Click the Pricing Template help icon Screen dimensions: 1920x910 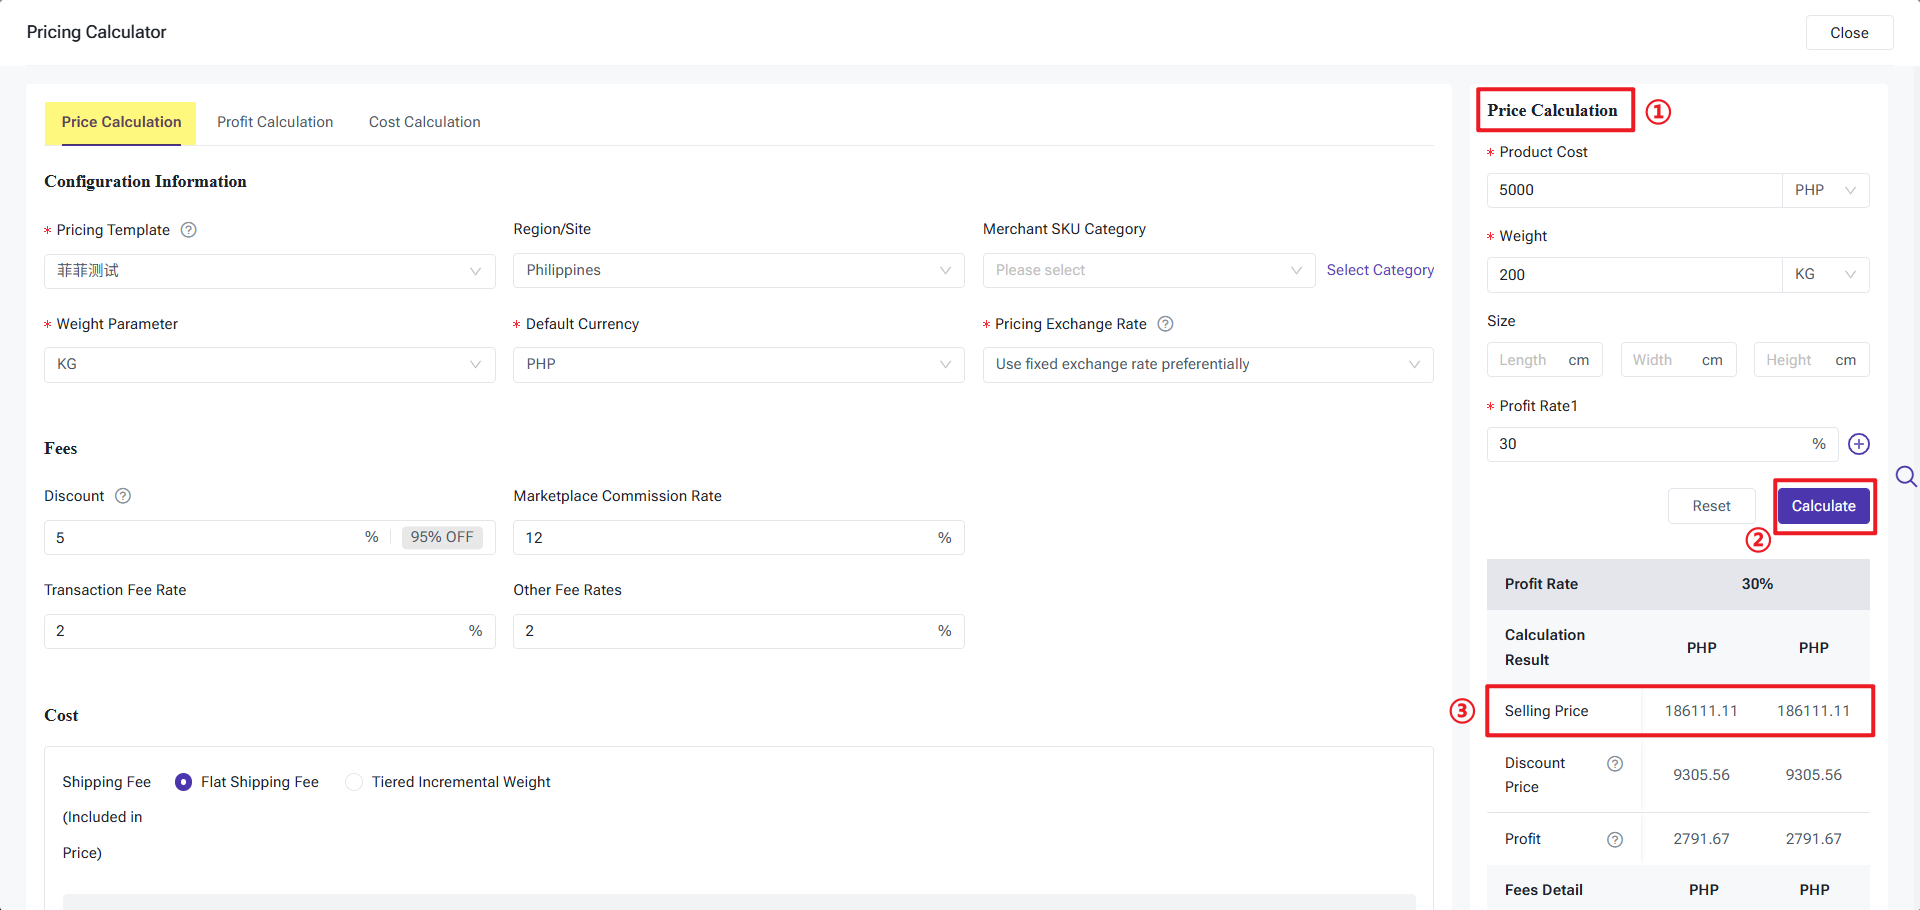coord(188,230)
